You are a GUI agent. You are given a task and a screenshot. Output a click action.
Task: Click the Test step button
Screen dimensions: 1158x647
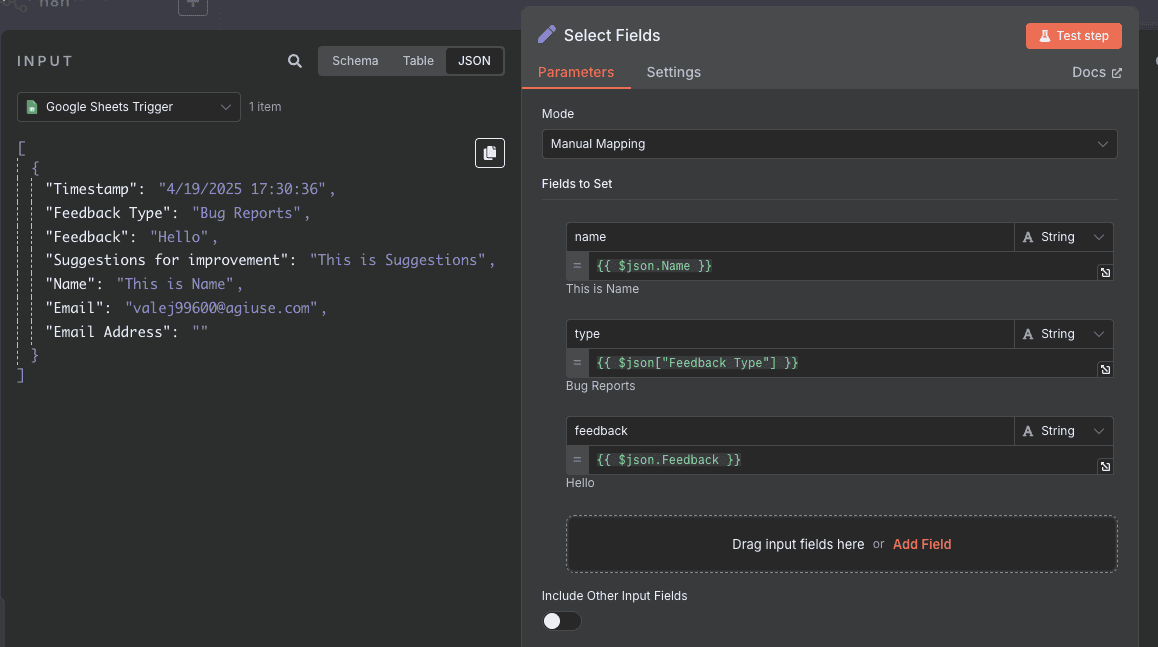[1073, 35]
